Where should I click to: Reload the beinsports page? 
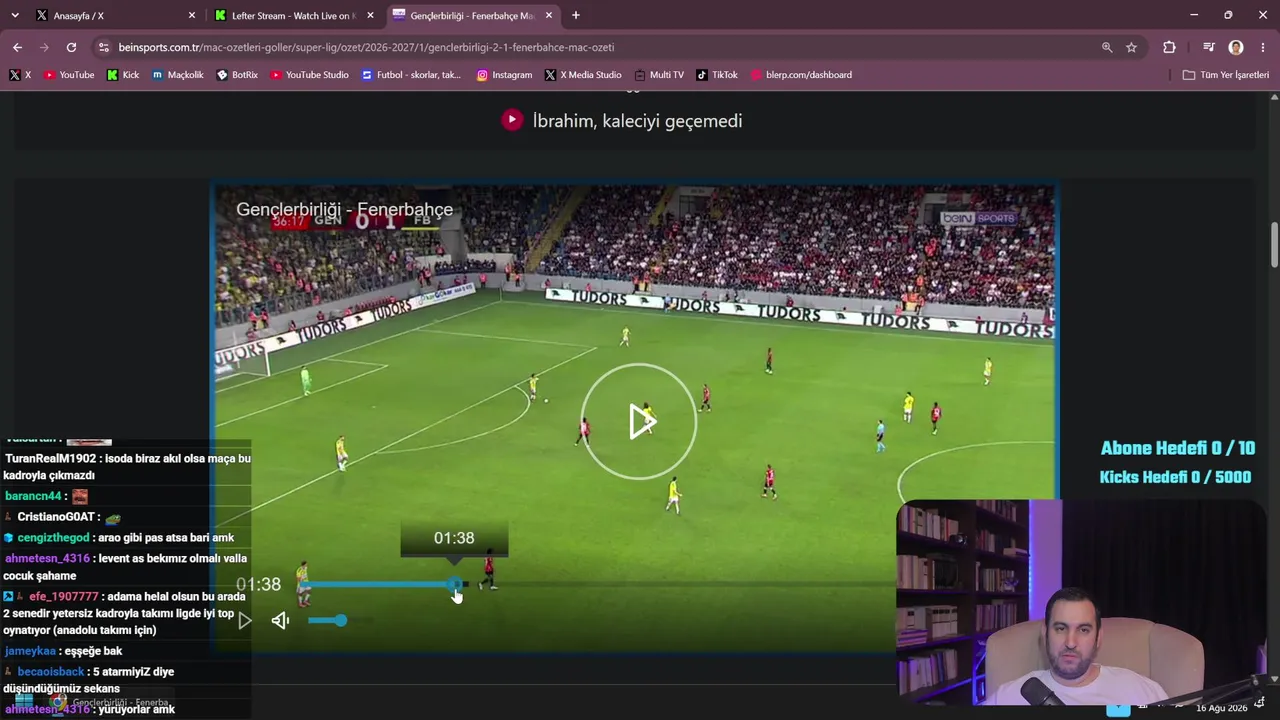pyautogui.click(x=71, y=47)
